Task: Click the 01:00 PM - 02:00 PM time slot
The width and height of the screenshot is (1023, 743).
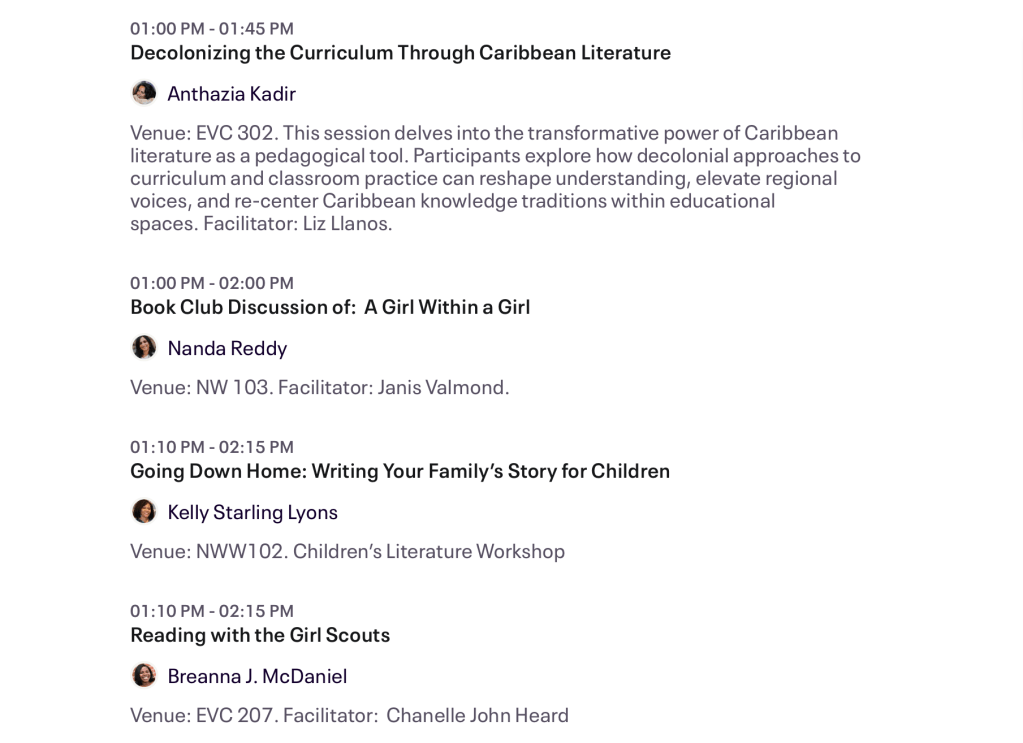Action: pos(212,283)
